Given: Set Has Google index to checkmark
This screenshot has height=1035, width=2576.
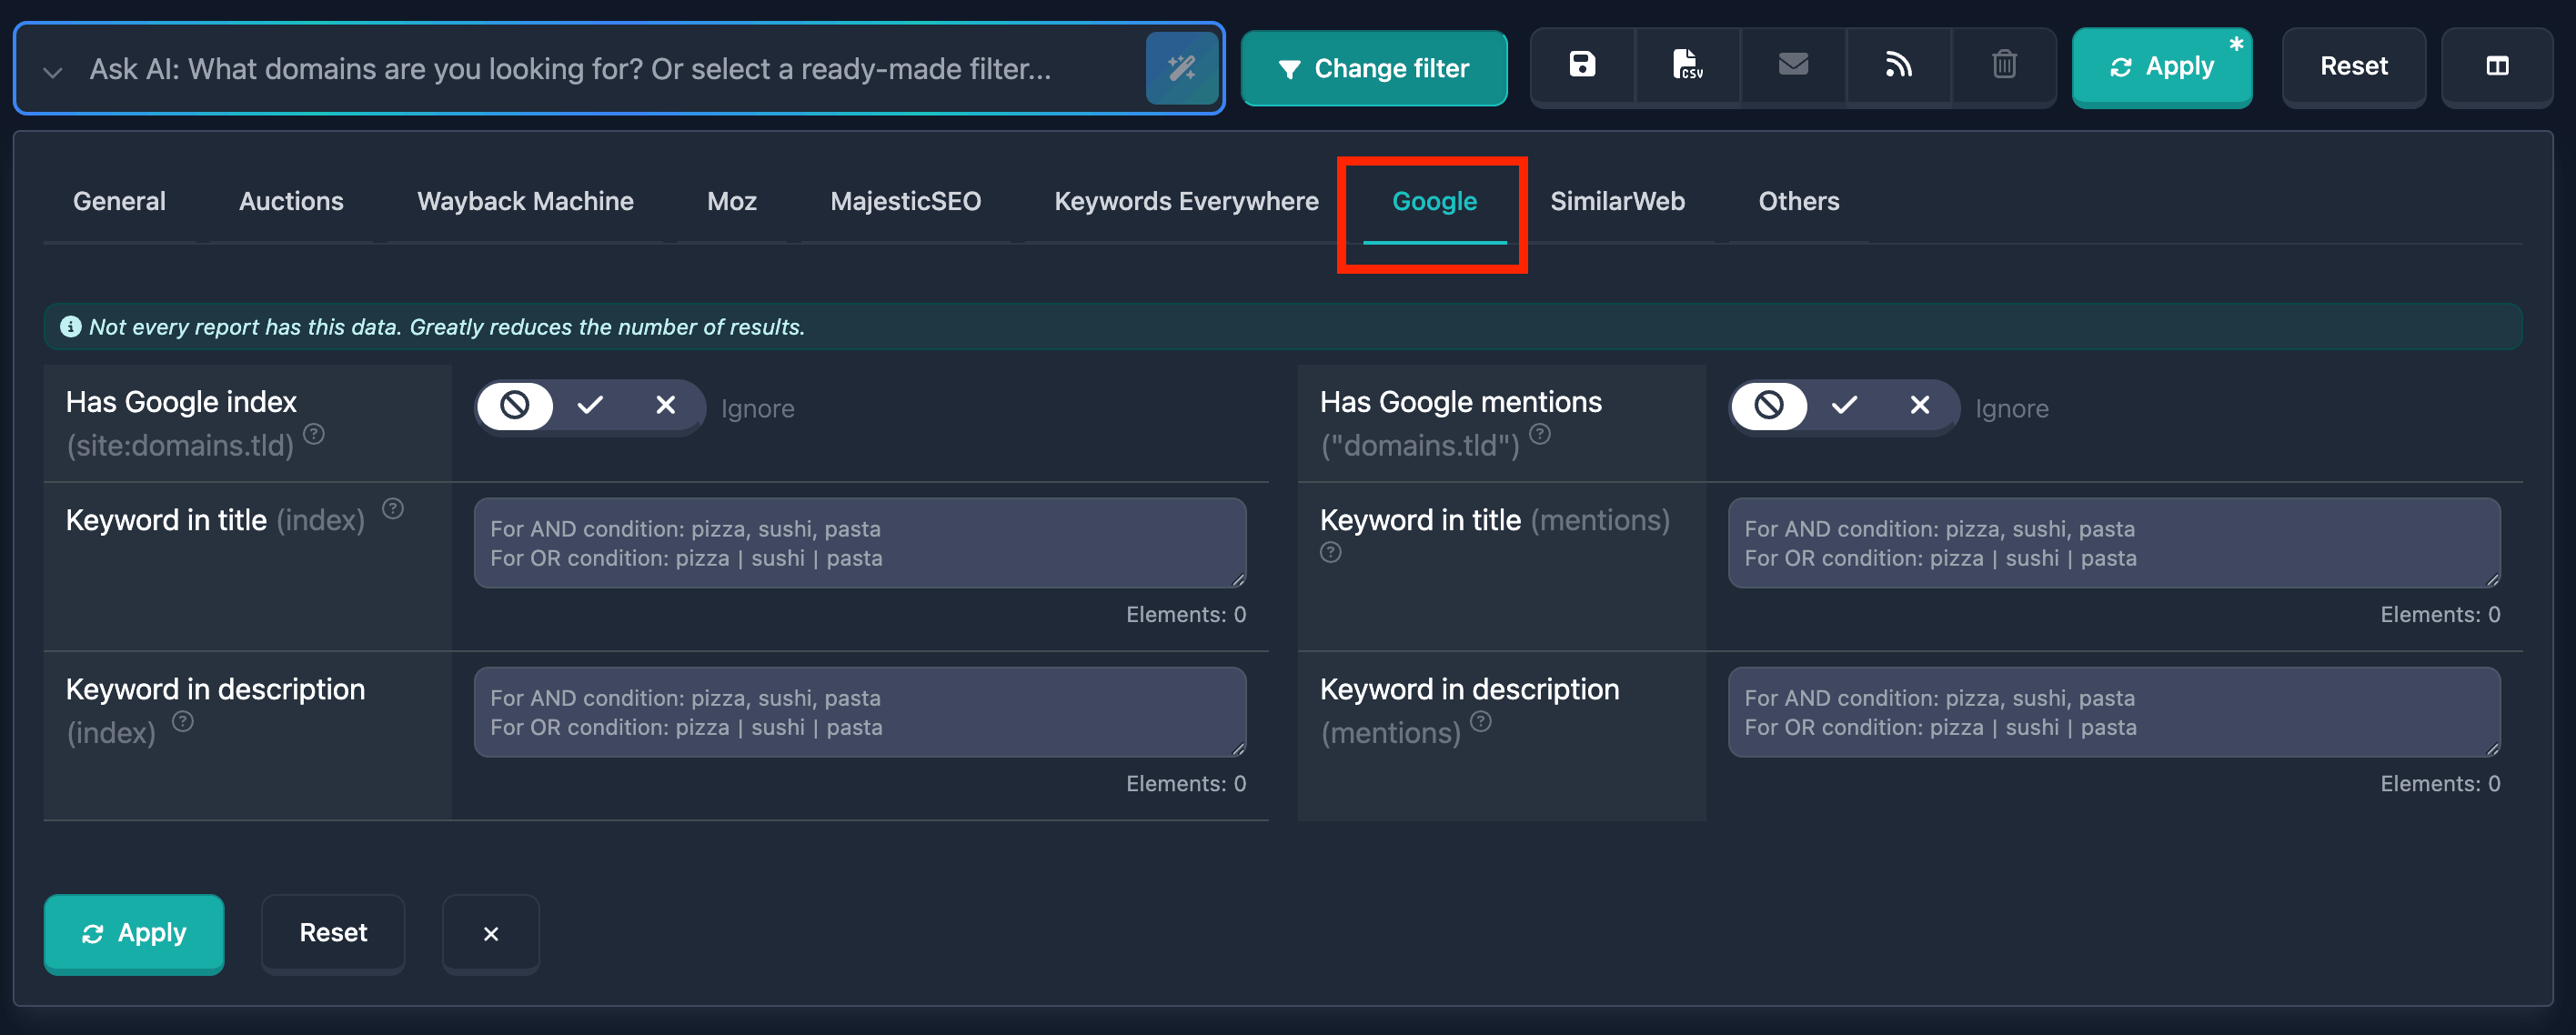Looking at the screenshot, I should pyautogui.click(x=590, y=407).
